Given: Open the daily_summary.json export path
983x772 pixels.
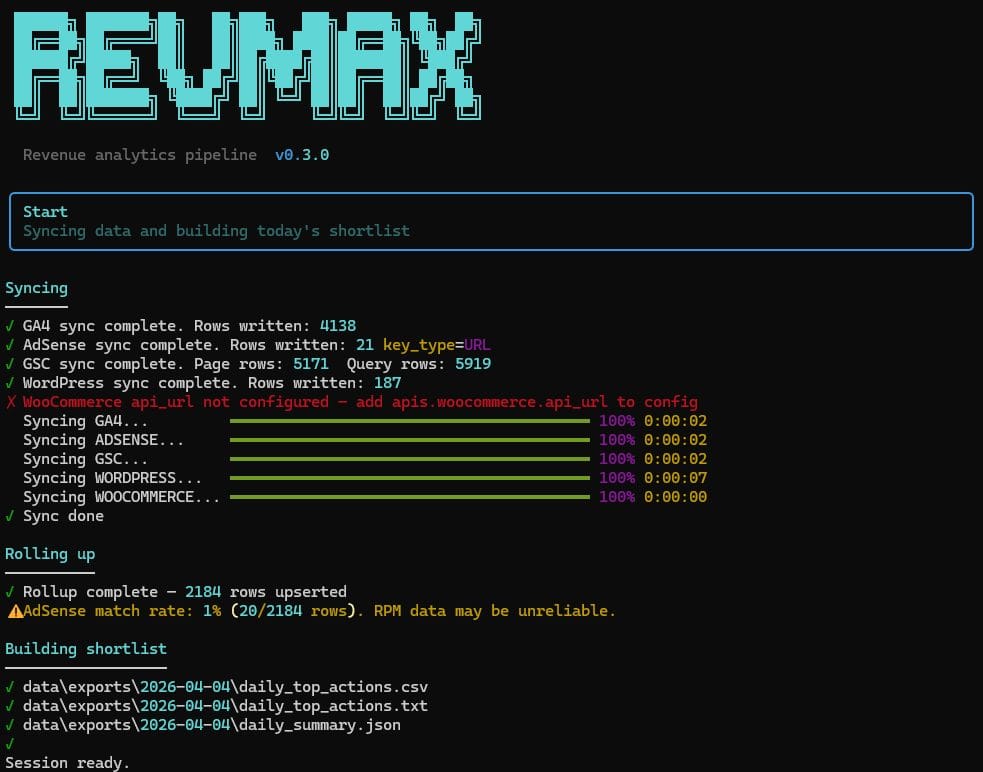Looking at the screenshot, I should [212, 725].
